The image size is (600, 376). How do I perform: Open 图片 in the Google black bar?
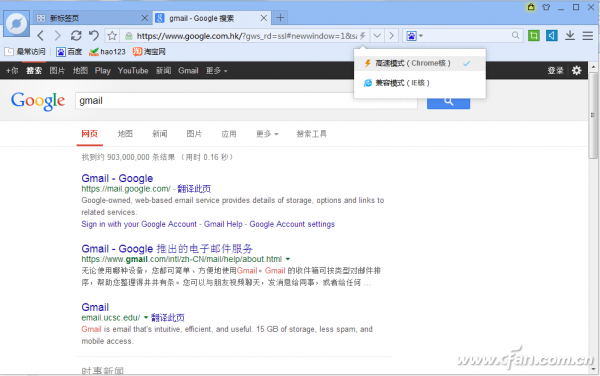pyautogui.click(x=57, y=71)
